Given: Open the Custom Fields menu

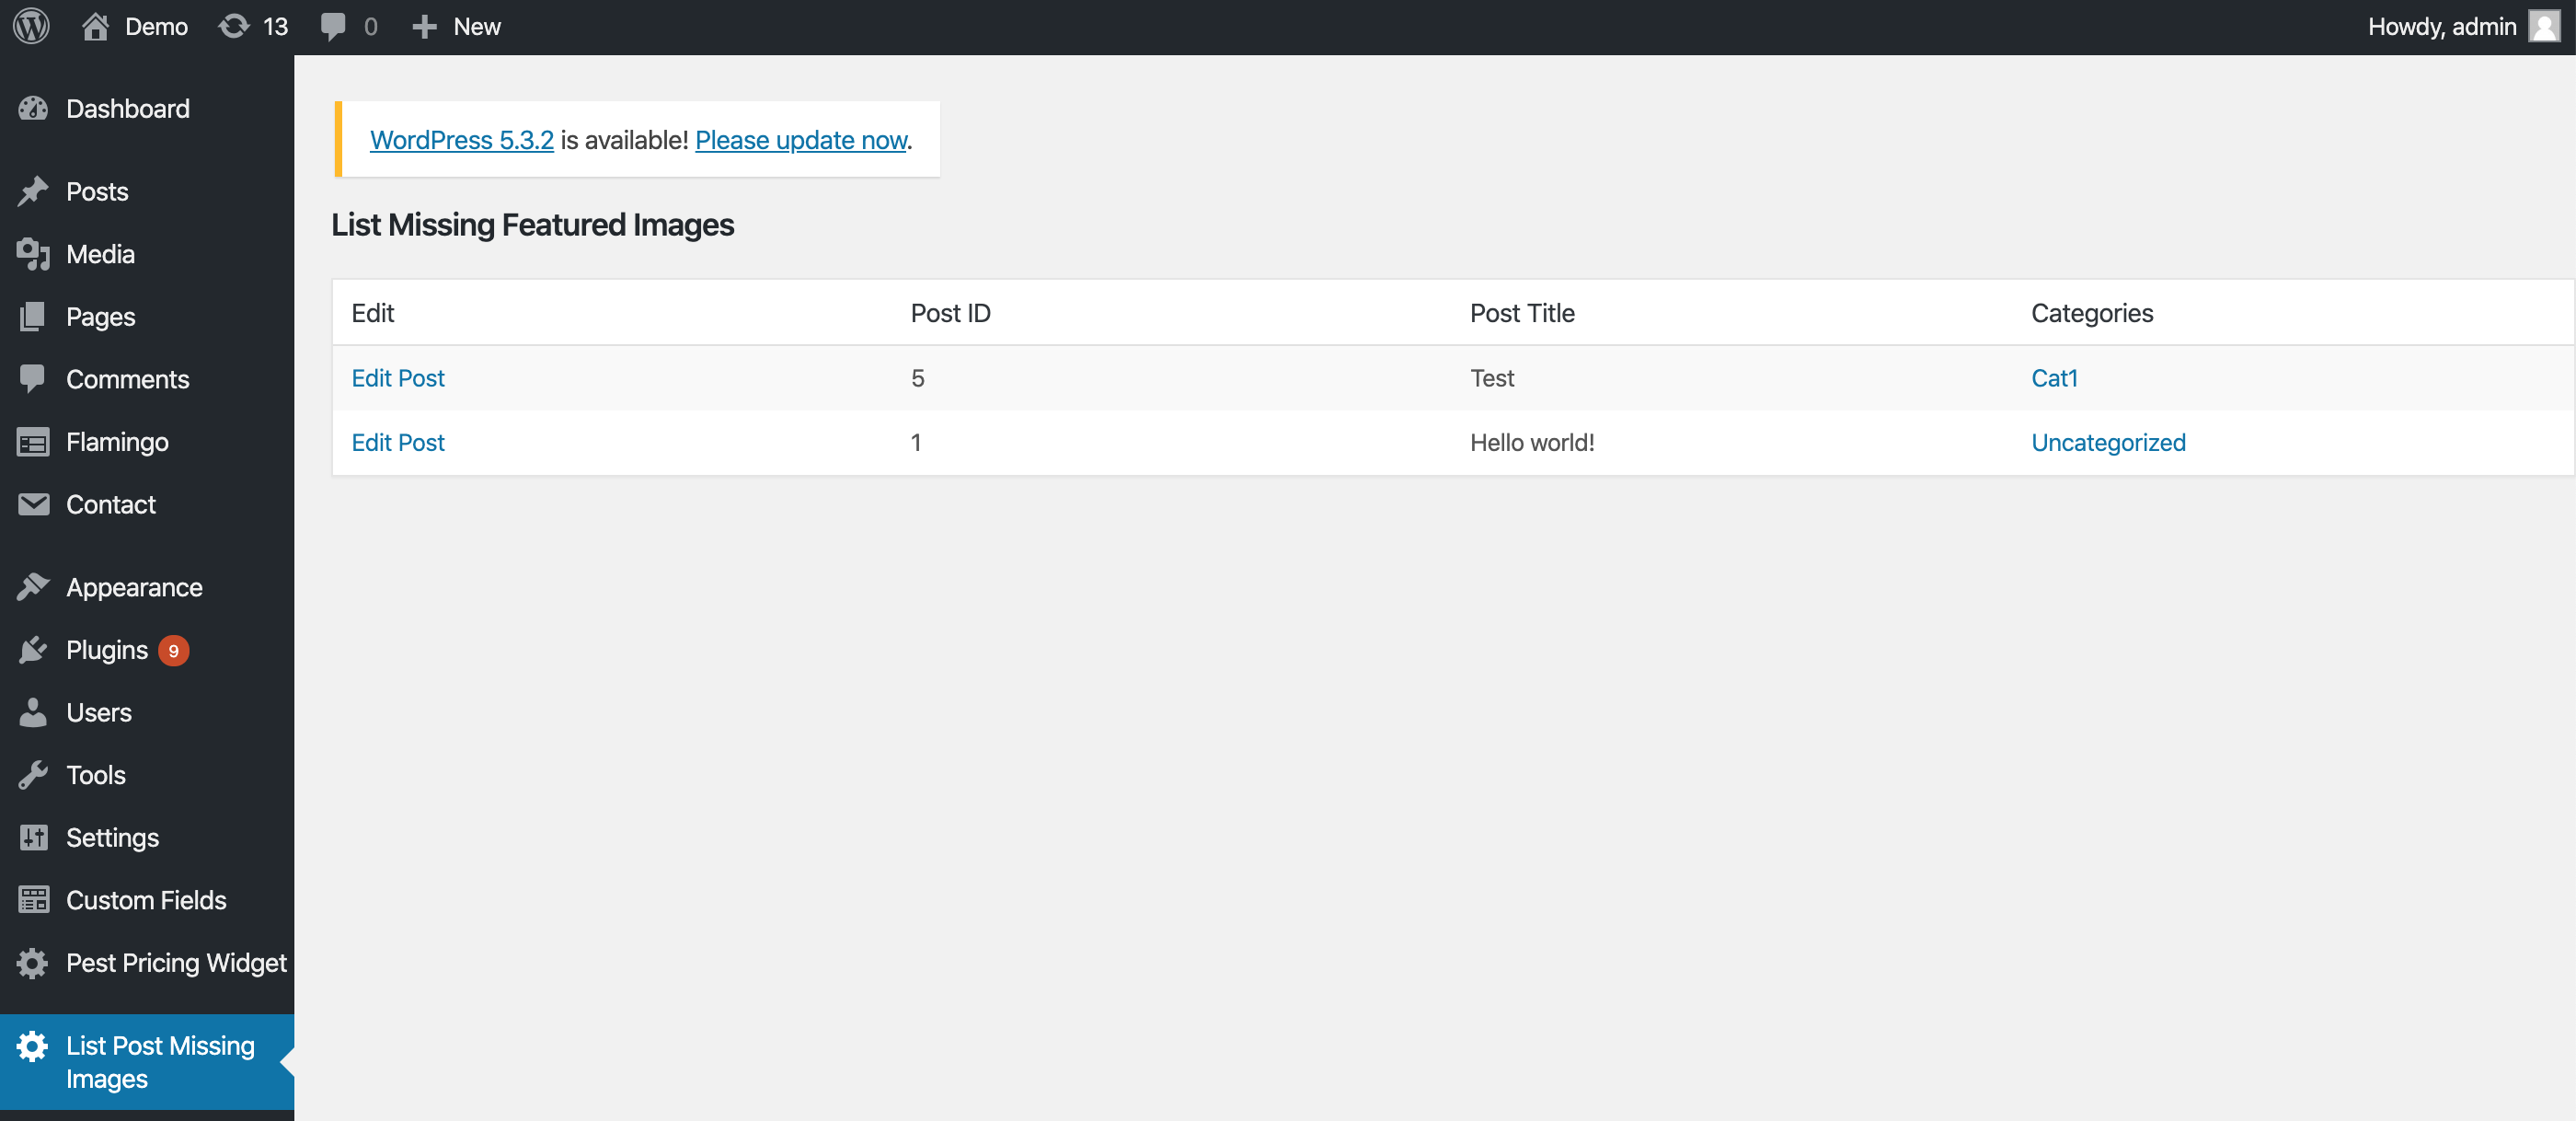Looking at the screenshot, I should point(146,900).
